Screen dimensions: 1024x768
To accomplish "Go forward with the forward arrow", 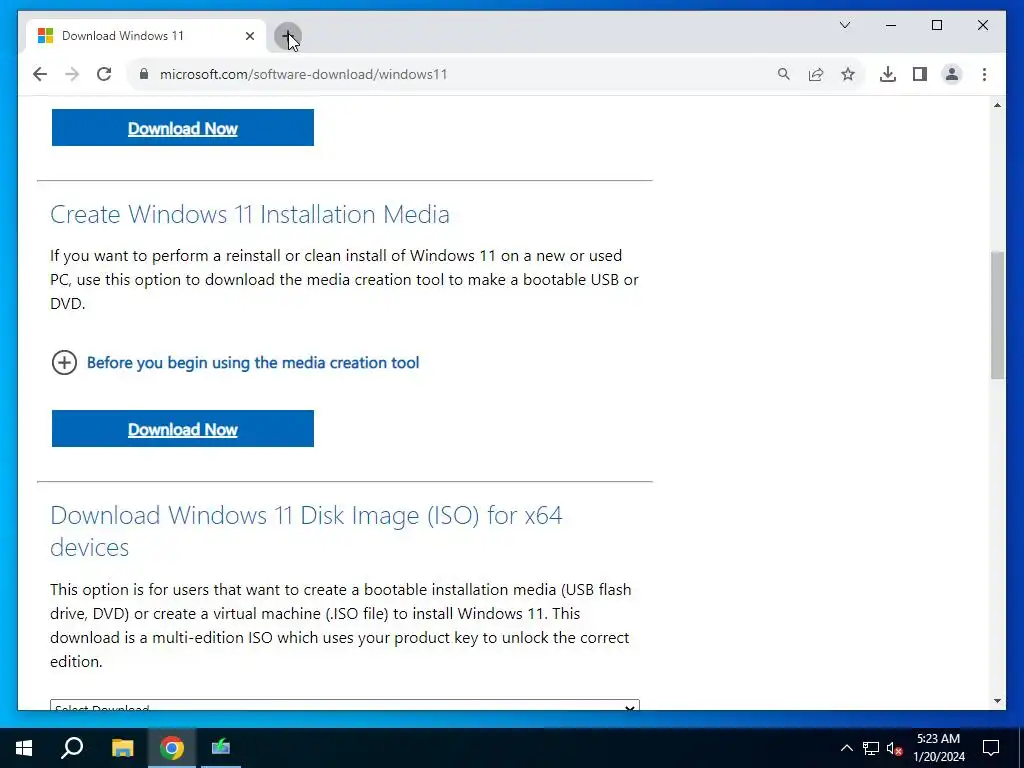I will pos(72,74).
